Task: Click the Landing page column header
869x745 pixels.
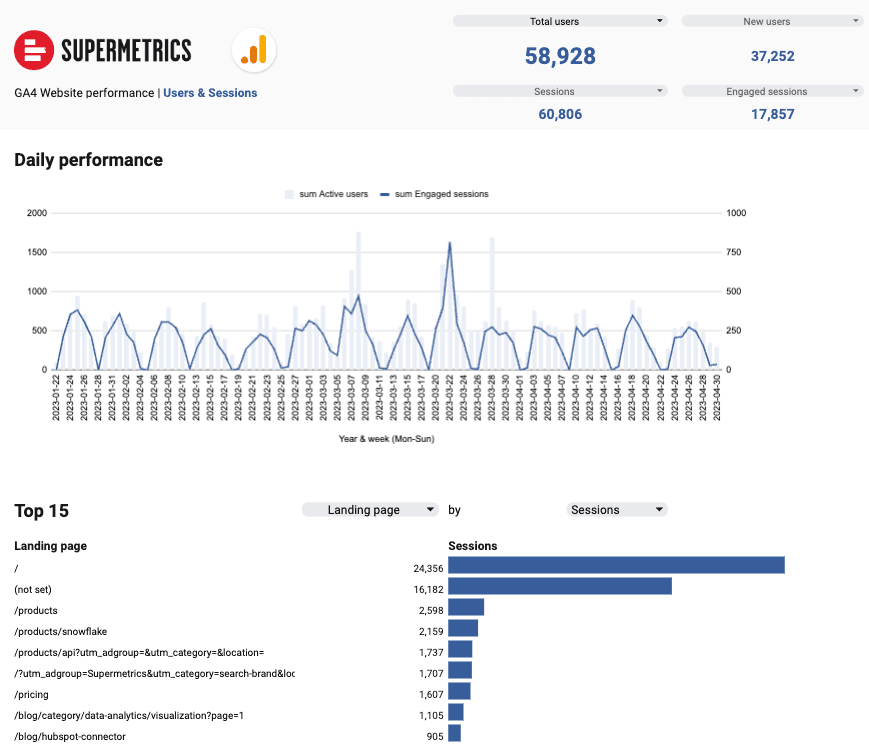Action: click(x=50, y=546)
